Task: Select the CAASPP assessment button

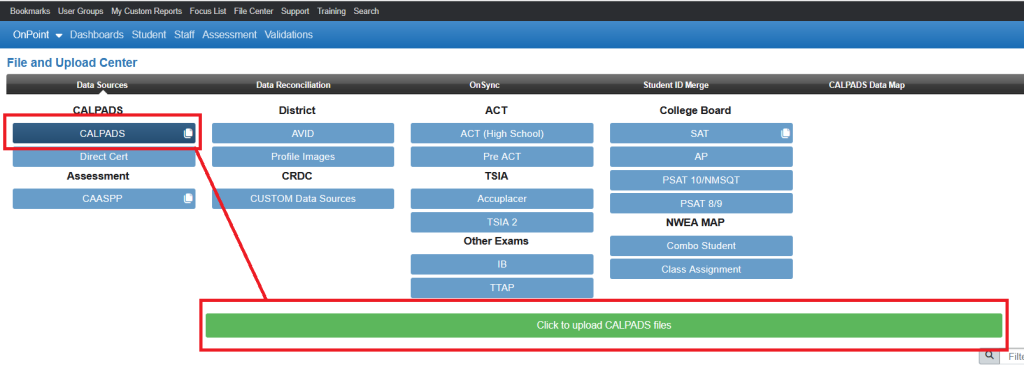Action: (x=104, y=198)
